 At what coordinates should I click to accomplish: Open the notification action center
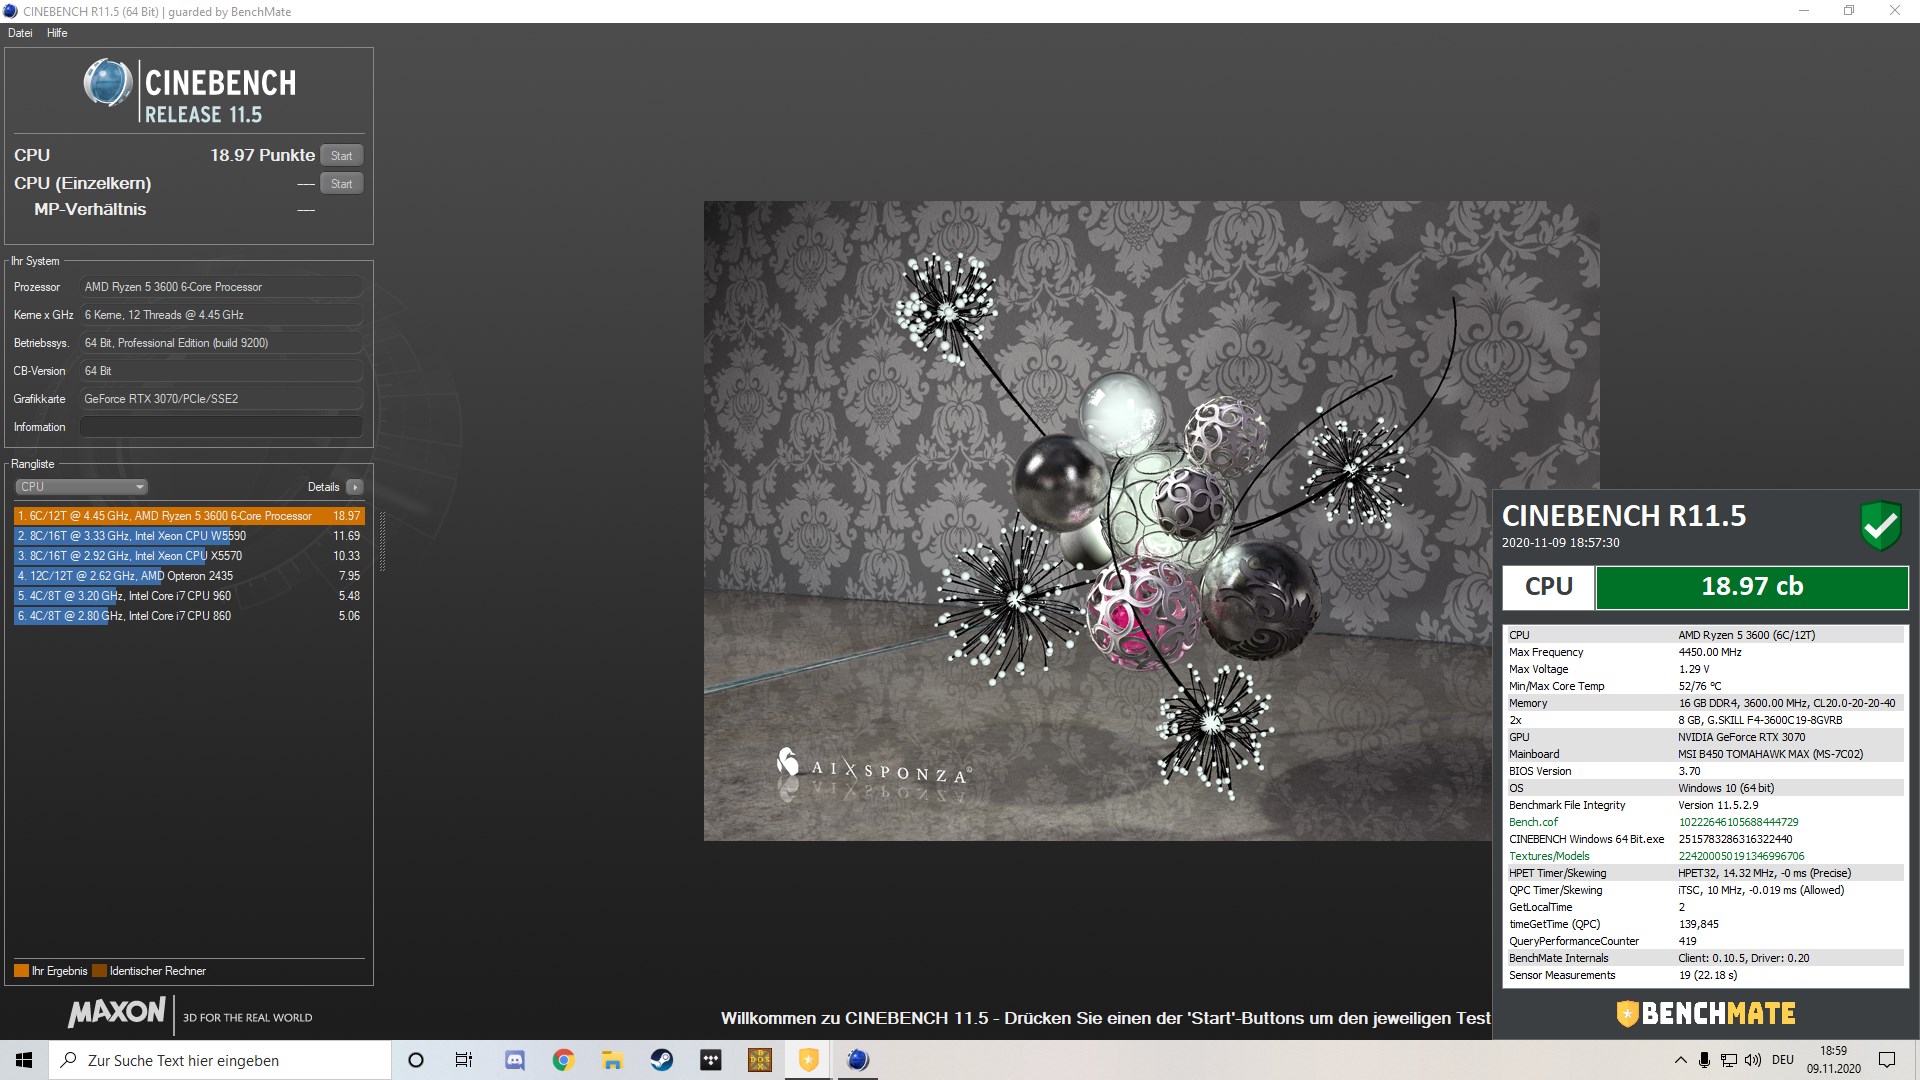click(1887, 1060)
